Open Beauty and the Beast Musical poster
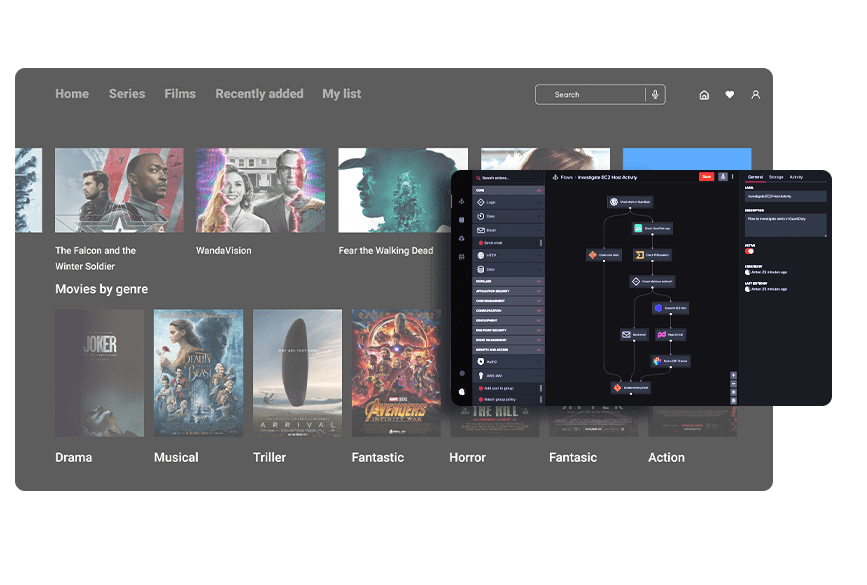Viewport: 867px width, 585px height. 199,373
